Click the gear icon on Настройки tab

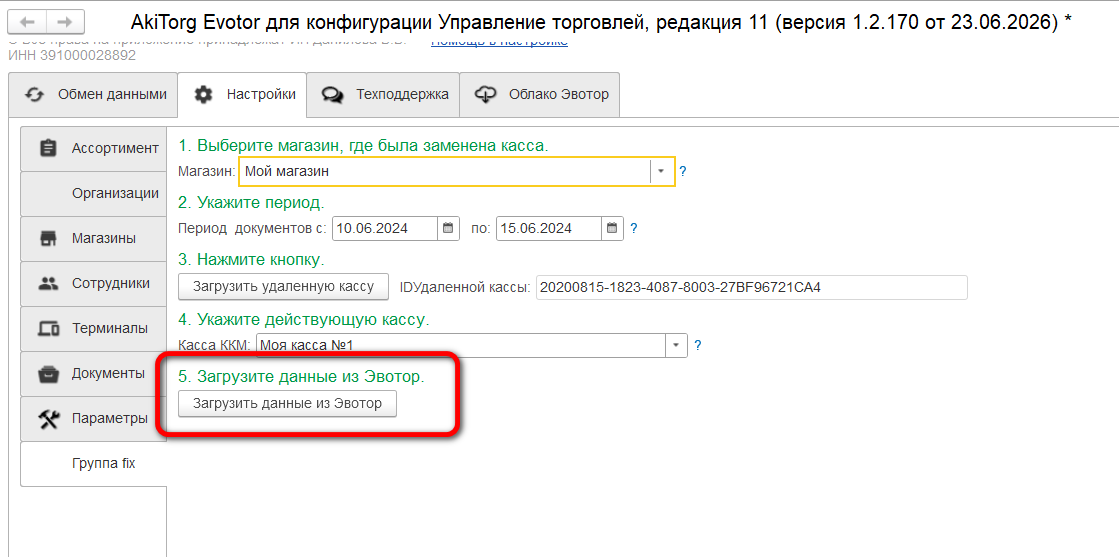tap(203, 94)
